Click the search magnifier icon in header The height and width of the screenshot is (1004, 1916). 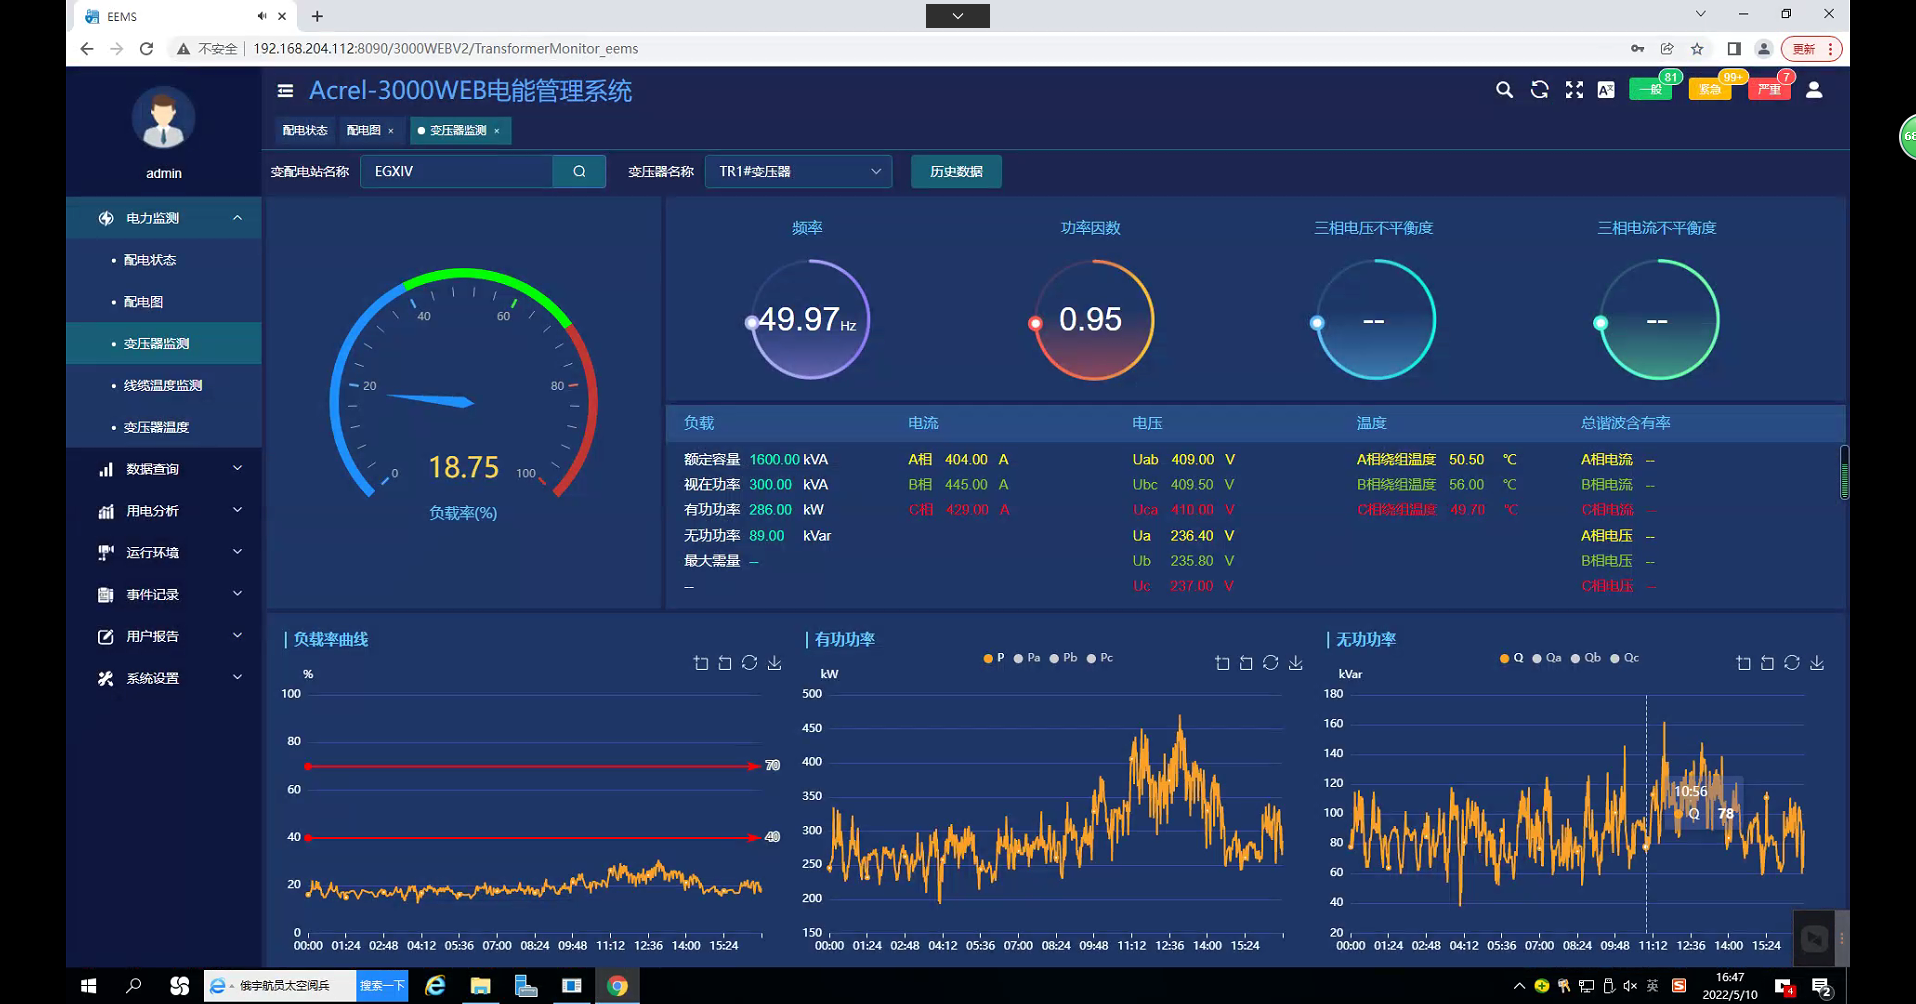coord(1504,90)
